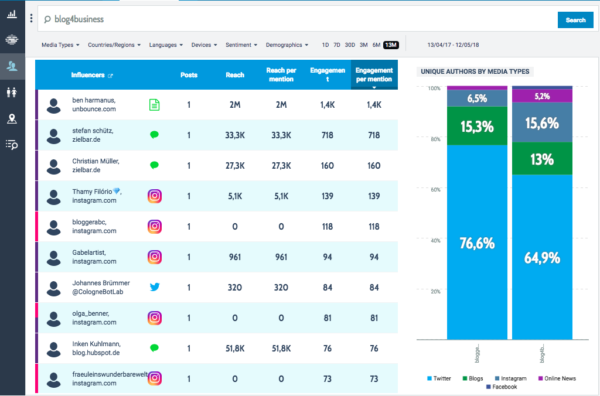Open the Devices dropdown

(204, 45)
